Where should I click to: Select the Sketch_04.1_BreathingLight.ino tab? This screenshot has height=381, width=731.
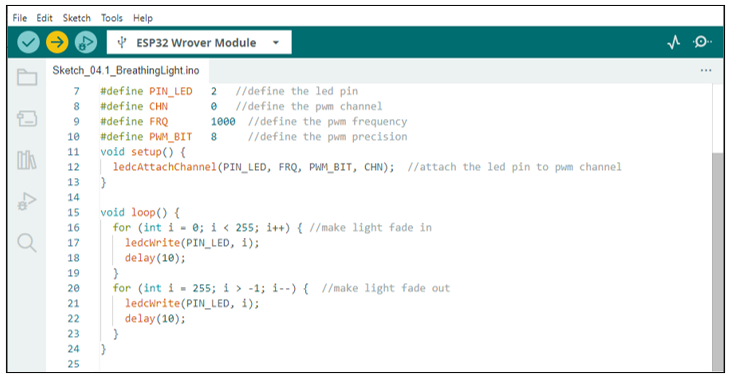[x=126, y=70]
